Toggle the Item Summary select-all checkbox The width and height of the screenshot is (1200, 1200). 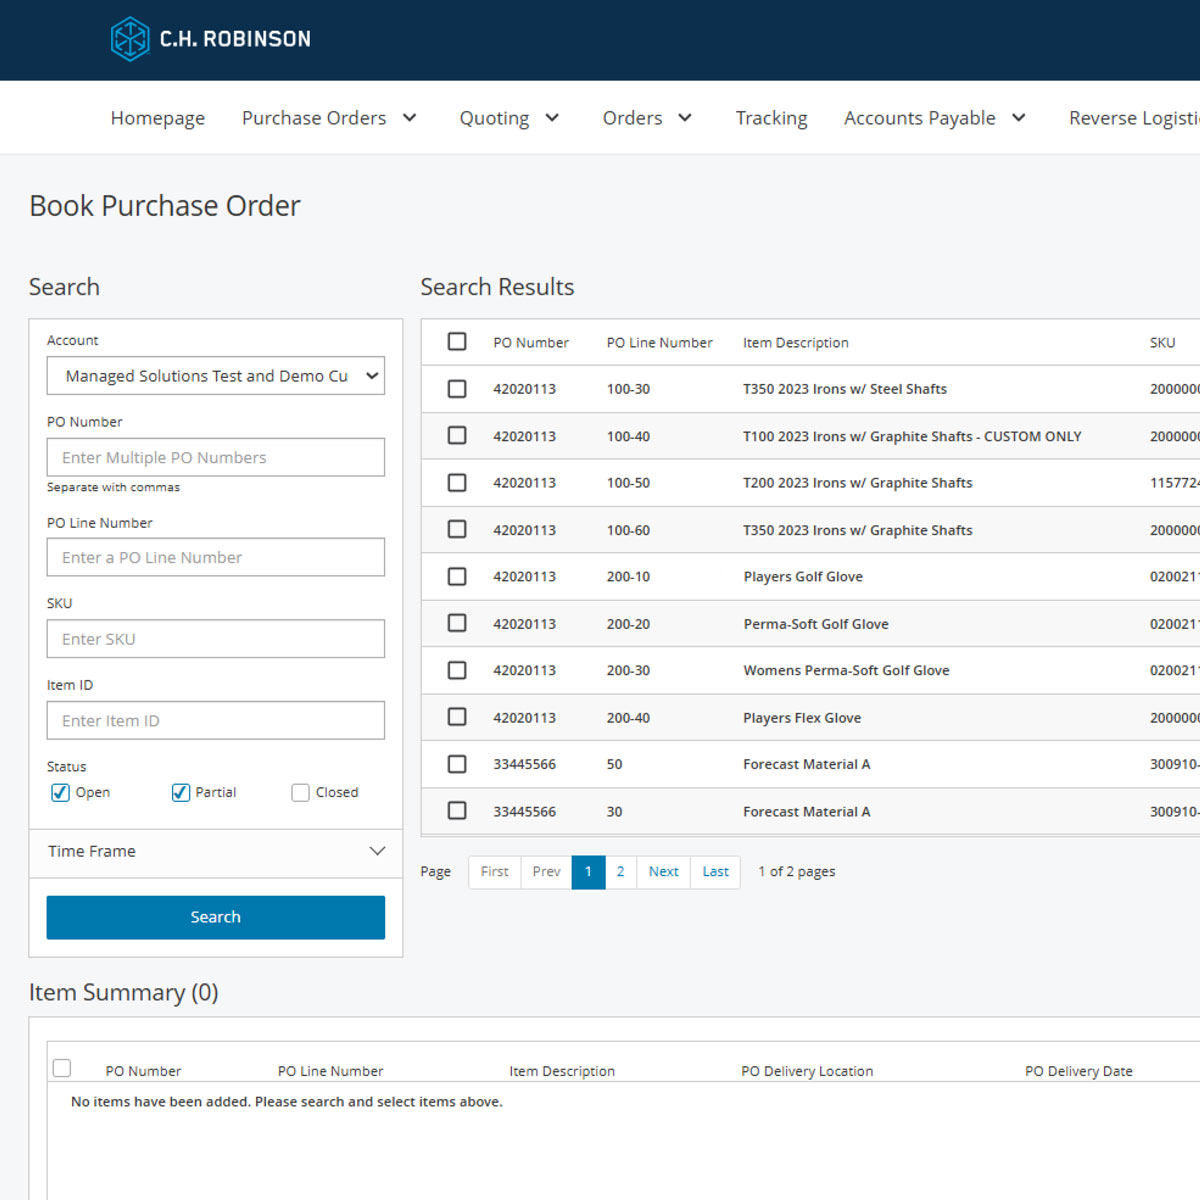(x=62, y=1068)
